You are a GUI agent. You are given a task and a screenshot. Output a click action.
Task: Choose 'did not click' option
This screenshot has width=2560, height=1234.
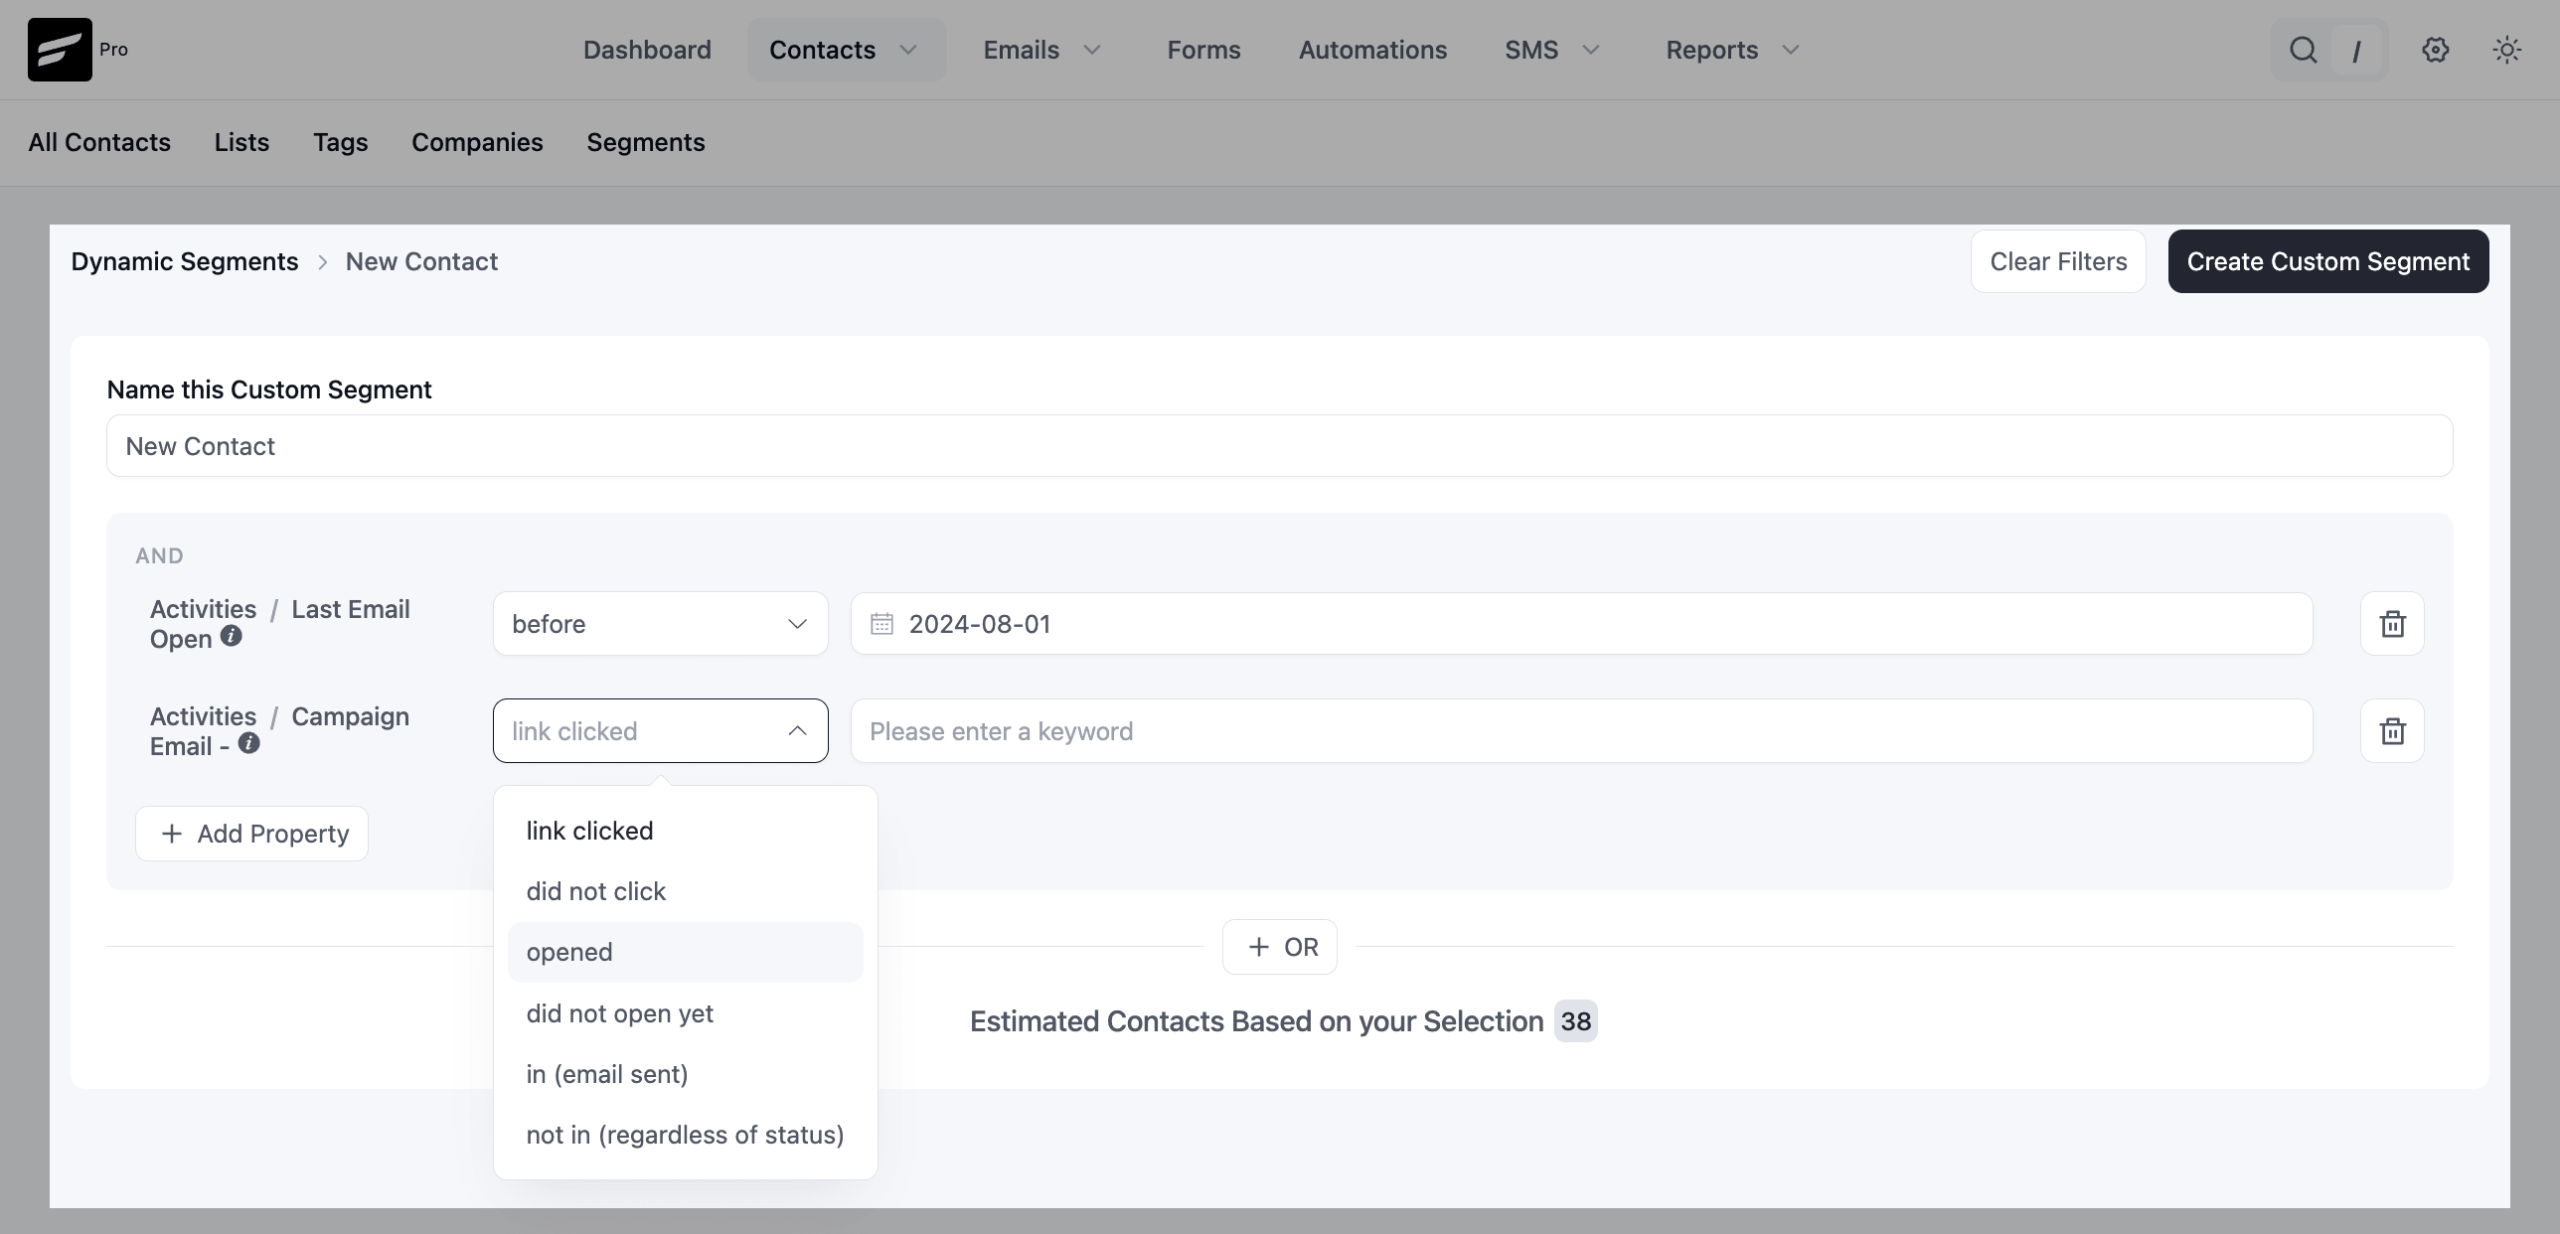pos(685,892)
